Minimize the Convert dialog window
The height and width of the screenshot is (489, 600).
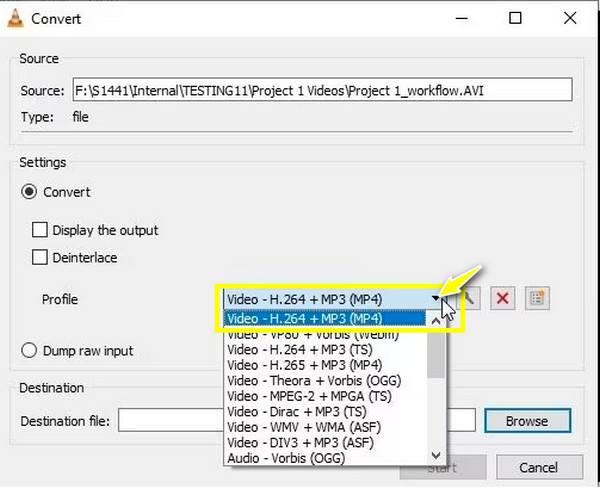(x=462, y=18)
